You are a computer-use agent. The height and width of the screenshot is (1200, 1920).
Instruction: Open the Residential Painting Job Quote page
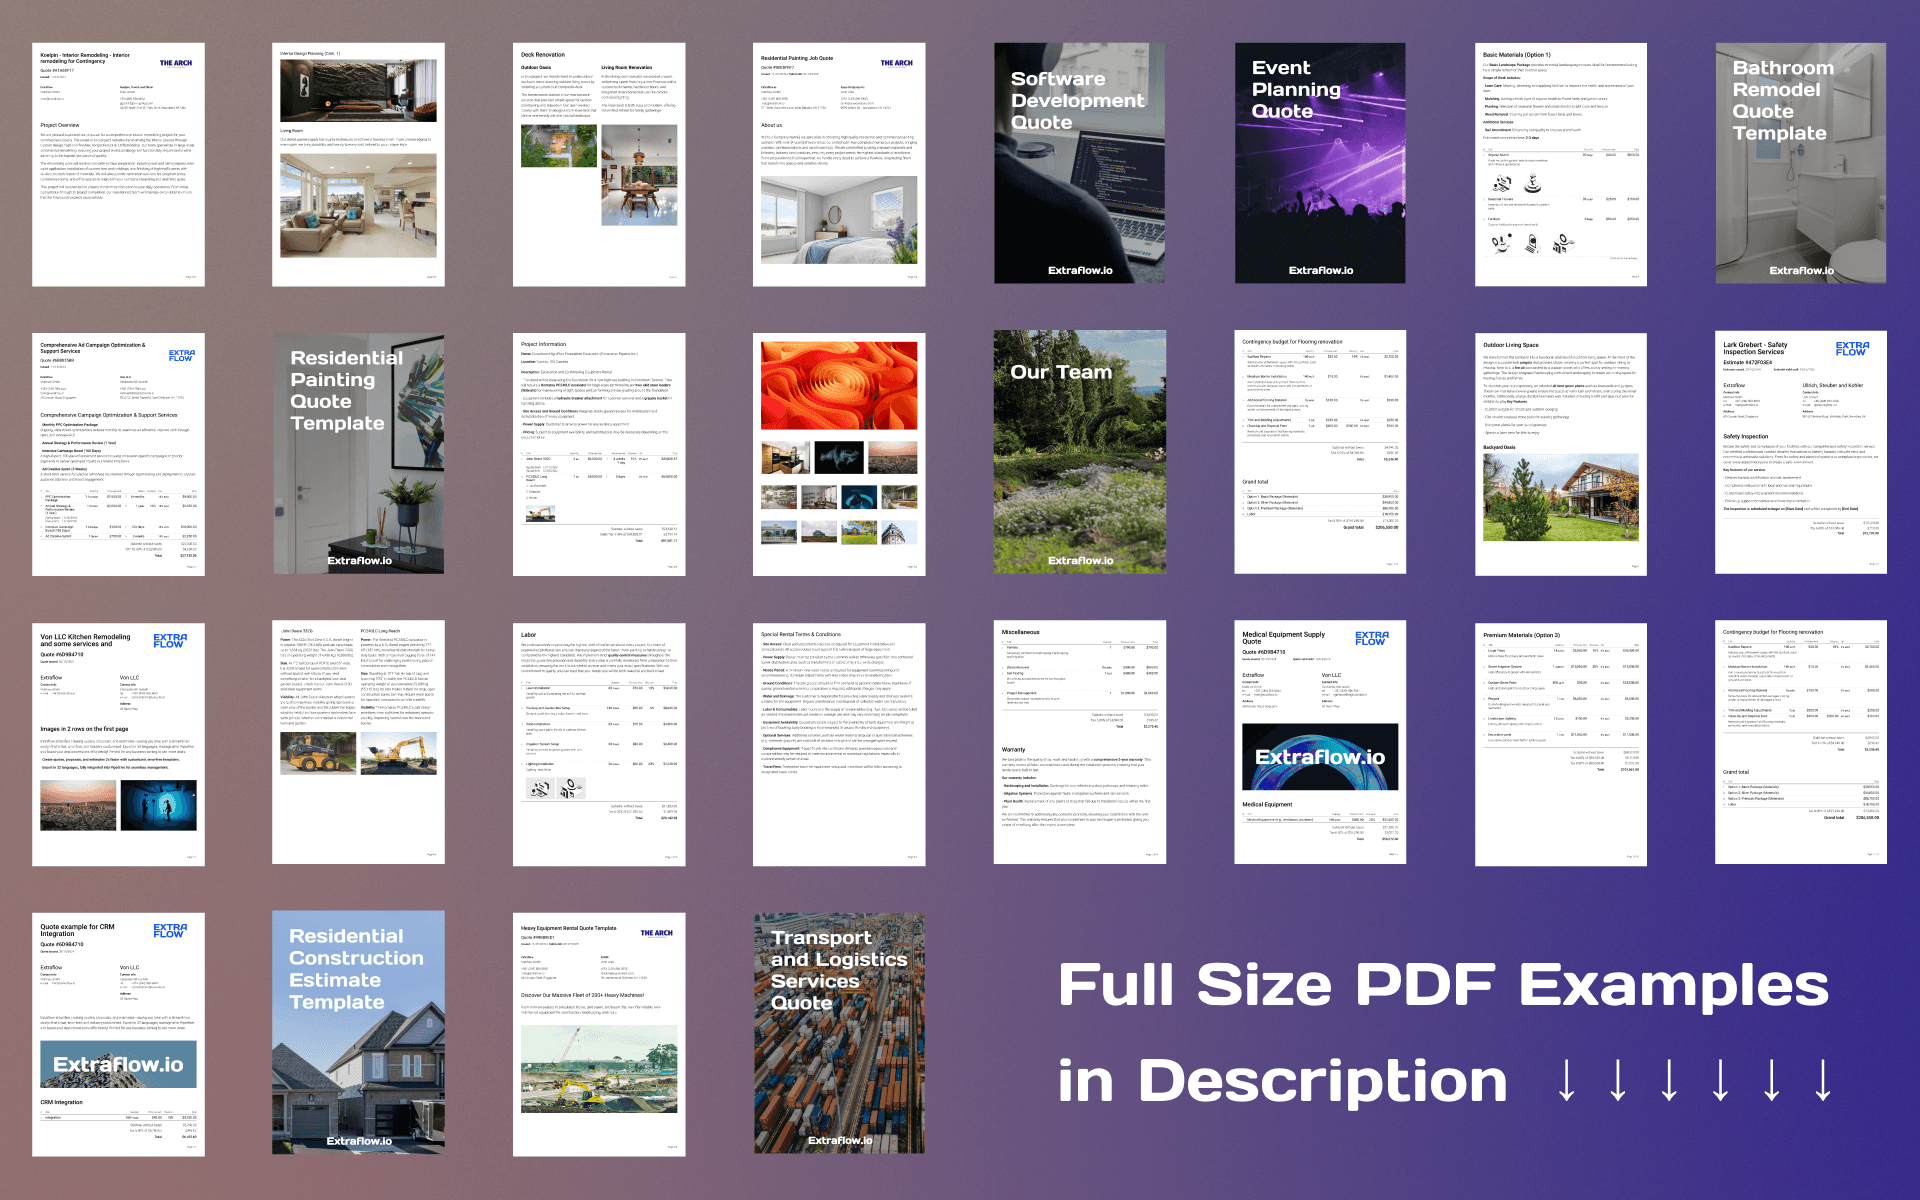tap(839, 164)
